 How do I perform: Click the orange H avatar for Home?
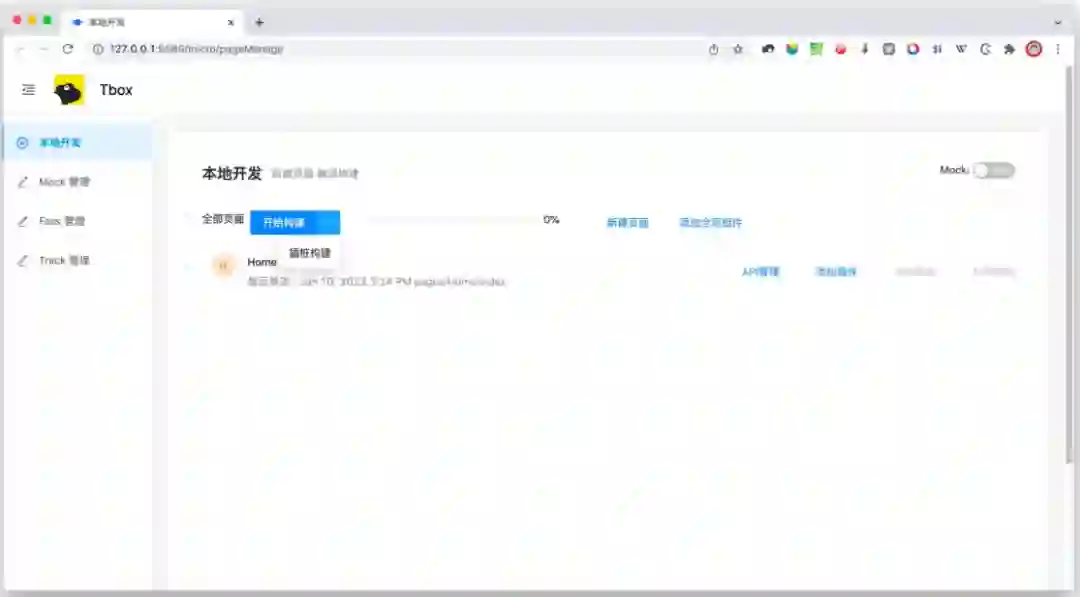[x=223, y=265]
